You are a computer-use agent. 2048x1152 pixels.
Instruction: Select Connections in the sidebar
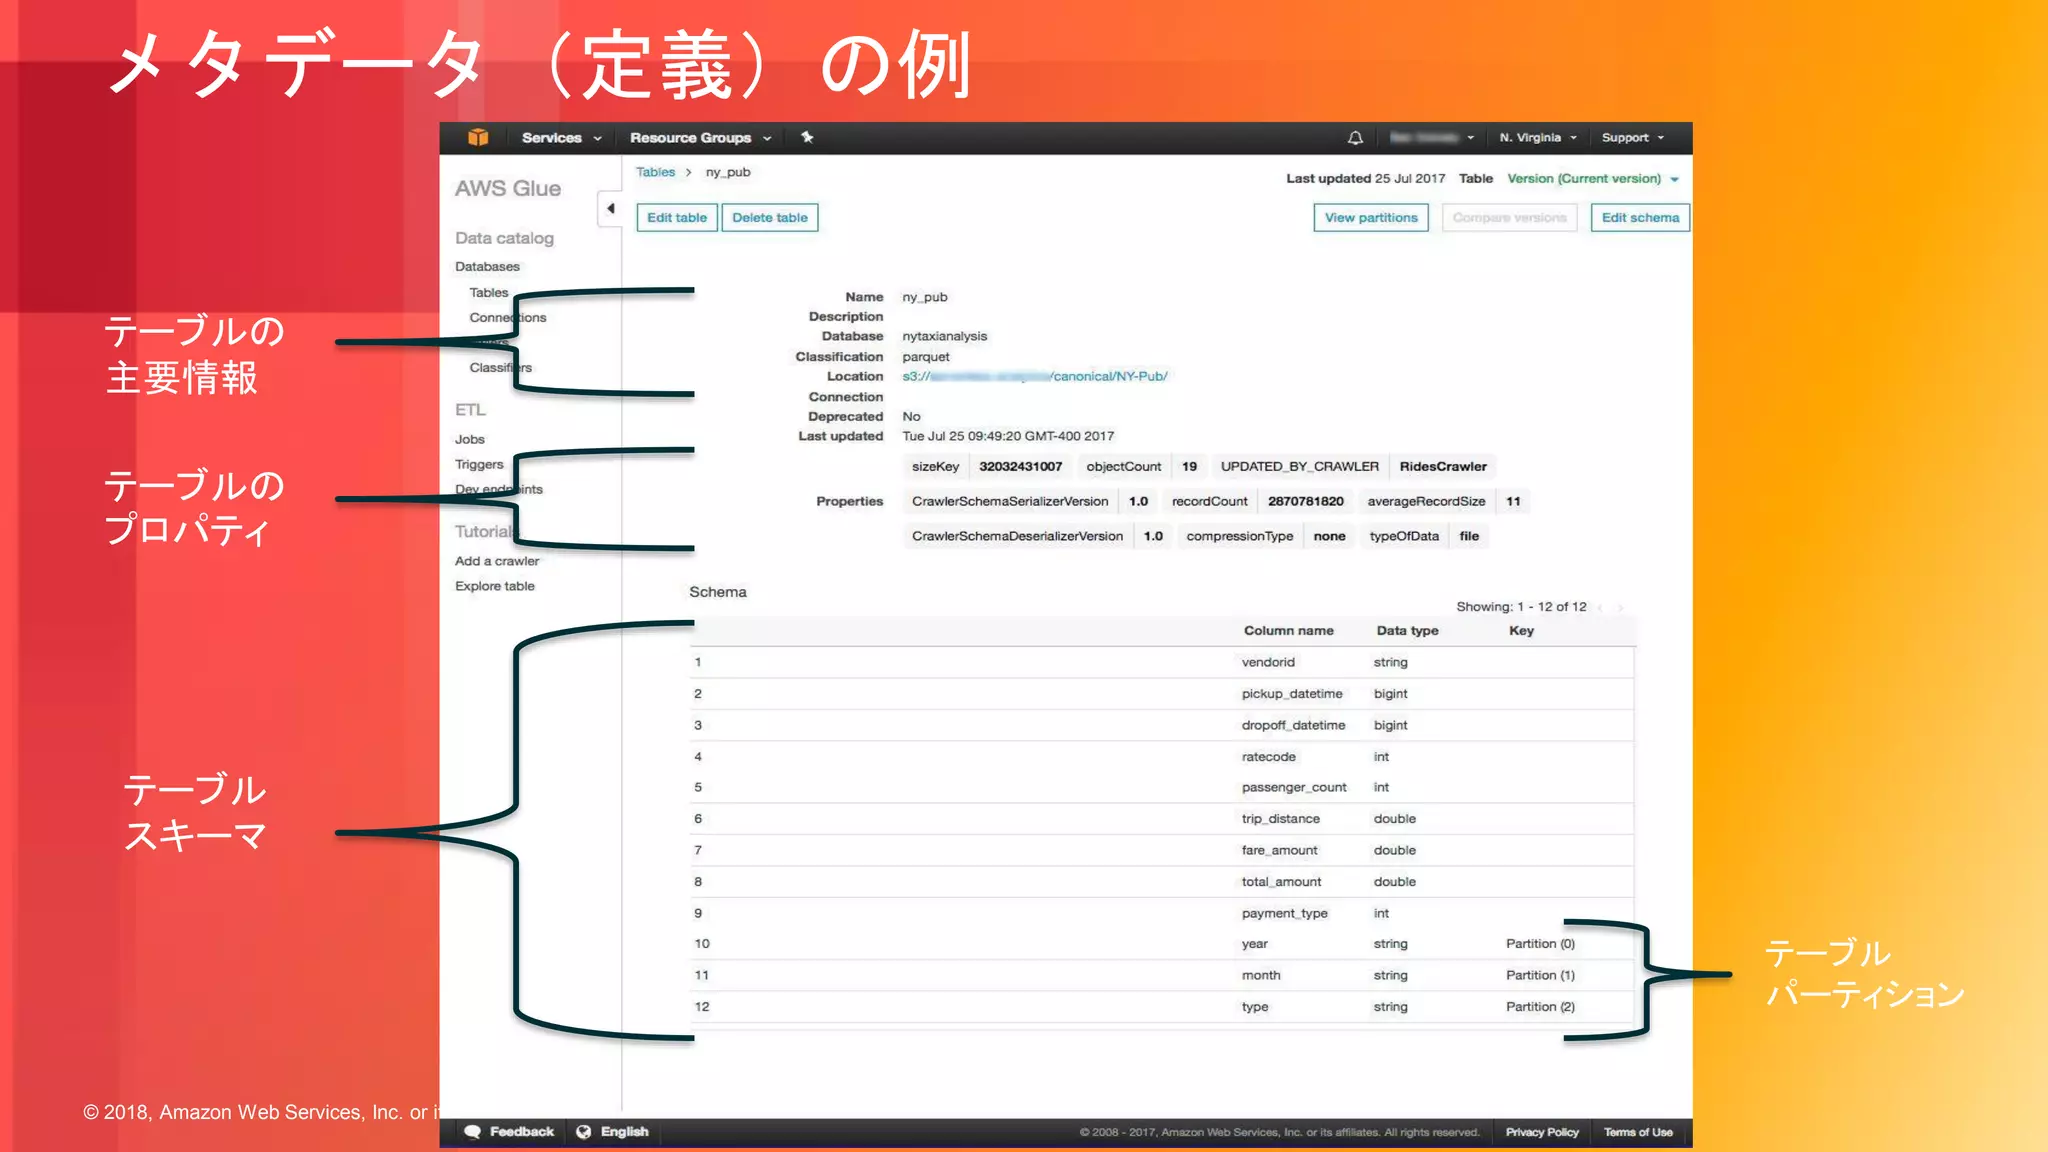coord(508,318)
